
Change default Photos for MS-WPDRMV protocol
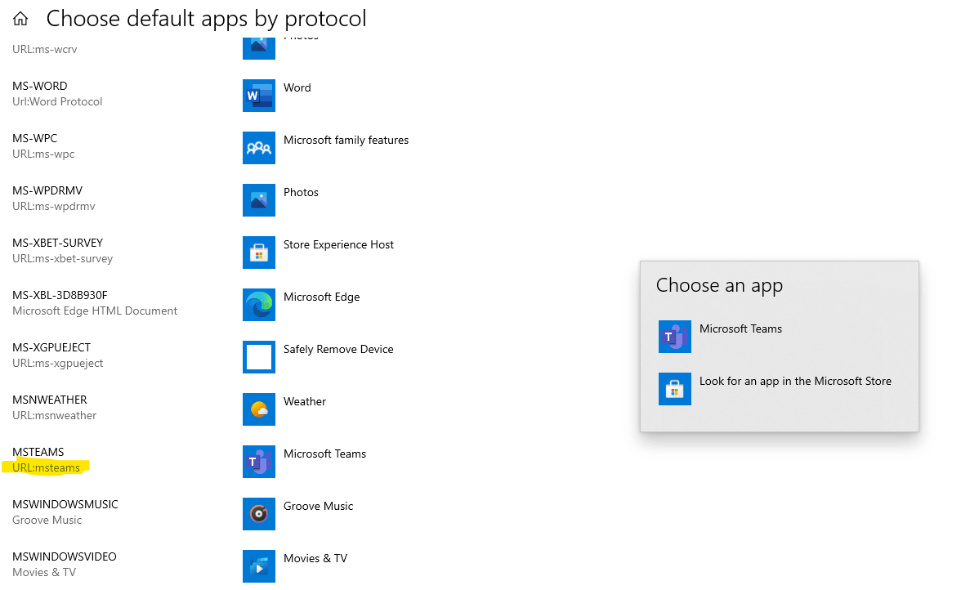[x=301, y=192]
